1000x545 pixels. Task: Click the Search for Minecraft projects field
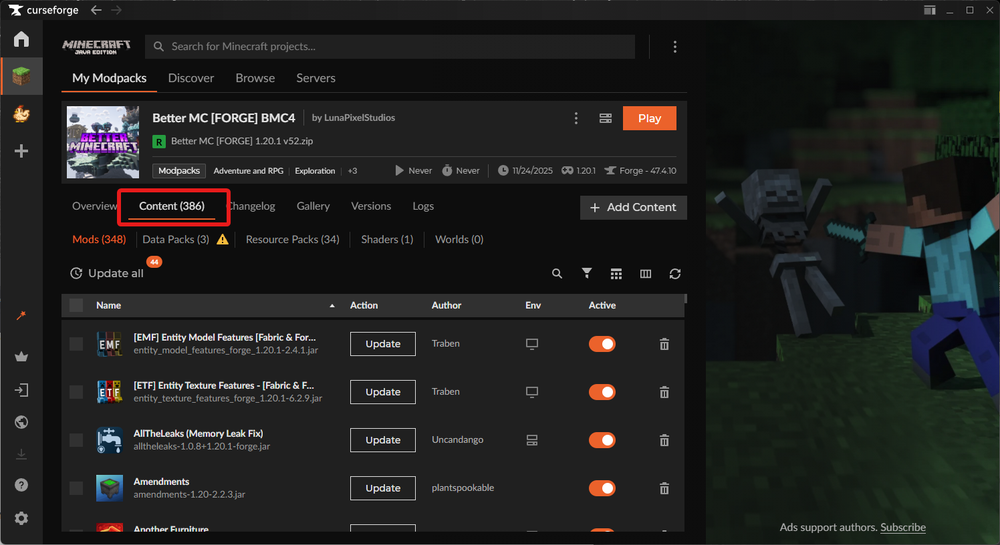tap(390, 47)
